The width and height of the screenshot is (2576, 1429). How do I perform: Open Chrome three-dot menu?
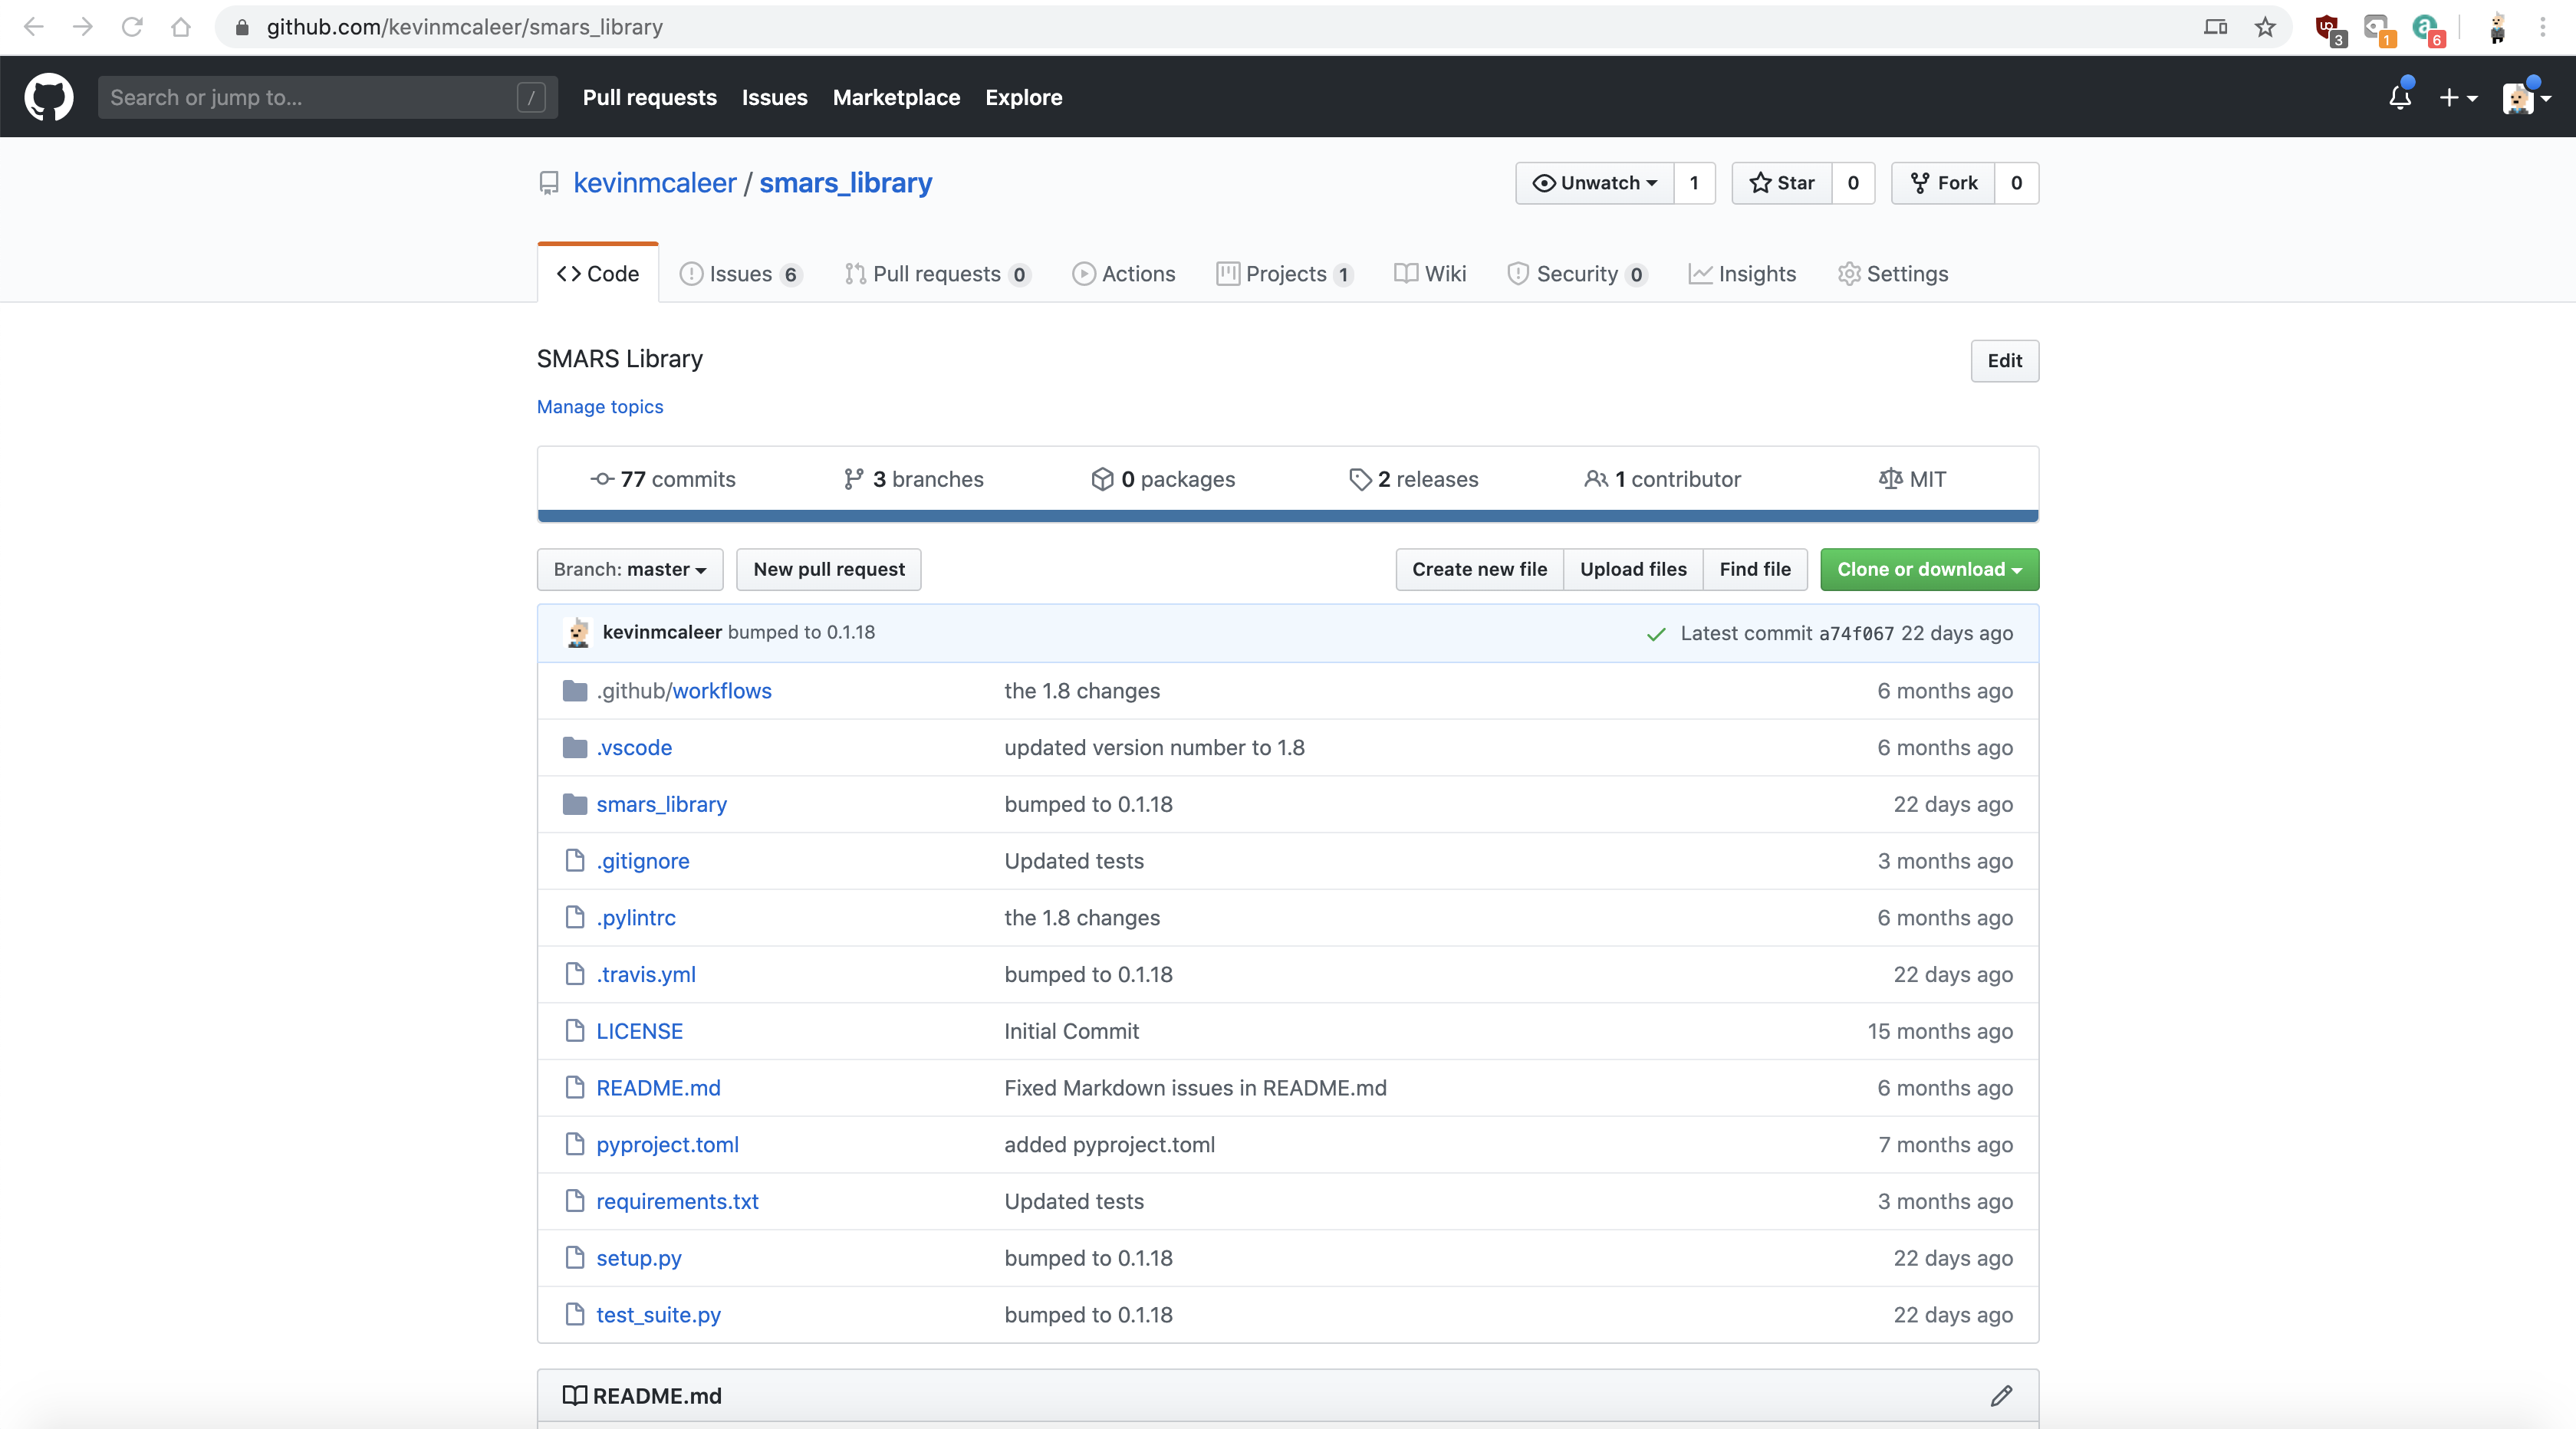pyautogui.click(x=2542, y=27)
